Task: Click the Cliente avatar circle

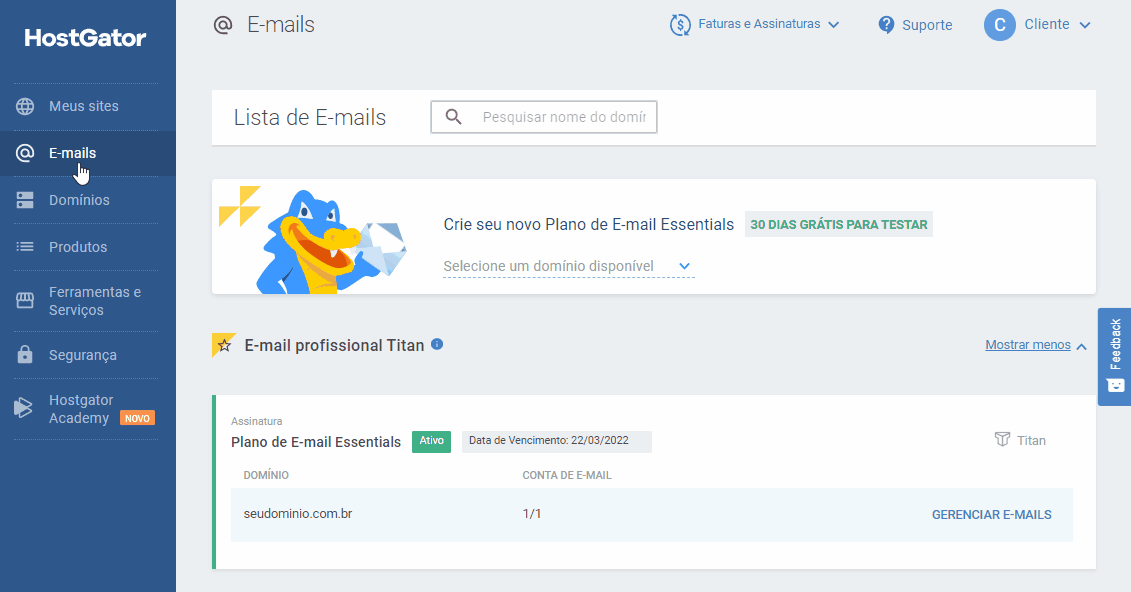Action: (x=1000, y=25)
